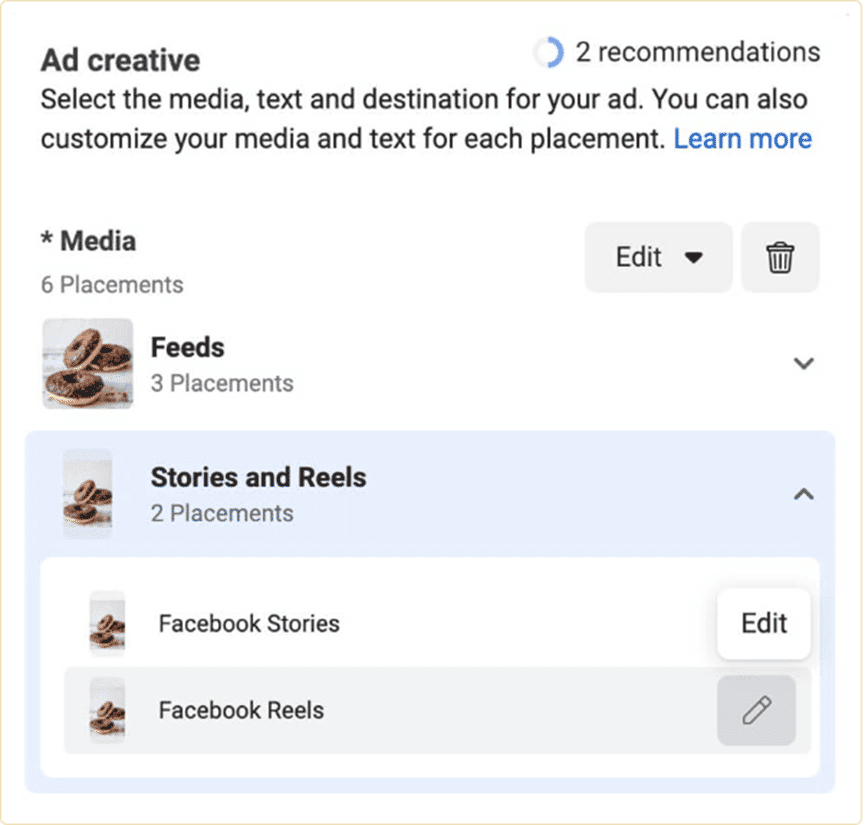Click the Edit tooltip near Facebook Stories
This screenshot has height=825, width=865.
point(764,624)
